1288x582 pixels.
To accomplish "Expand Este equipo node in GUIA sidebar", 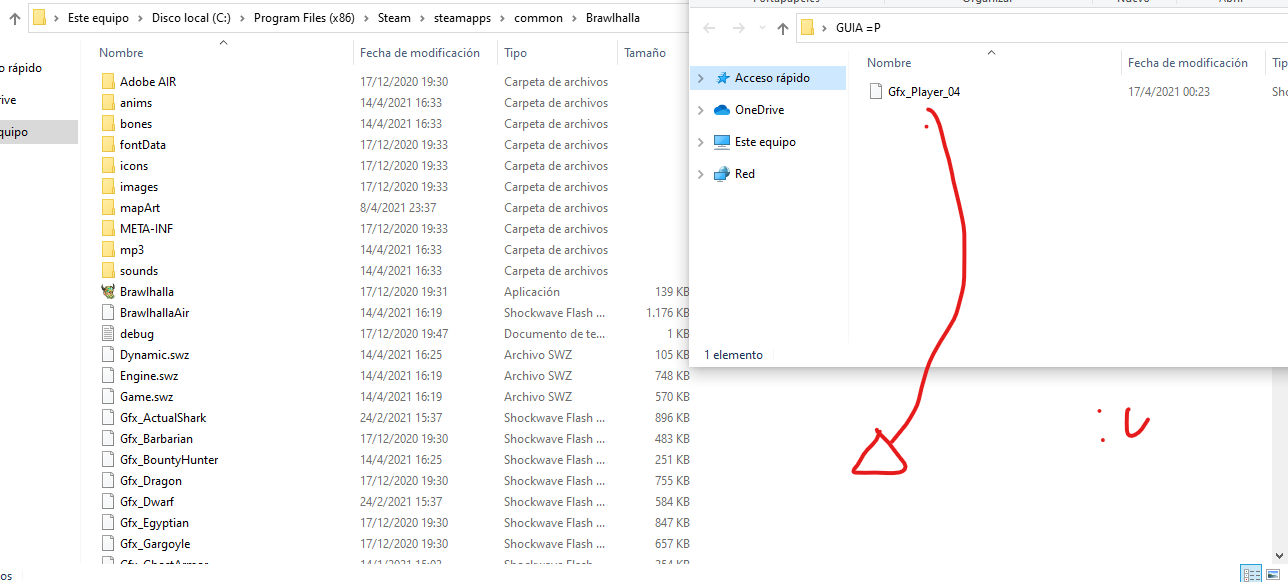I will (x=701, y=142).
